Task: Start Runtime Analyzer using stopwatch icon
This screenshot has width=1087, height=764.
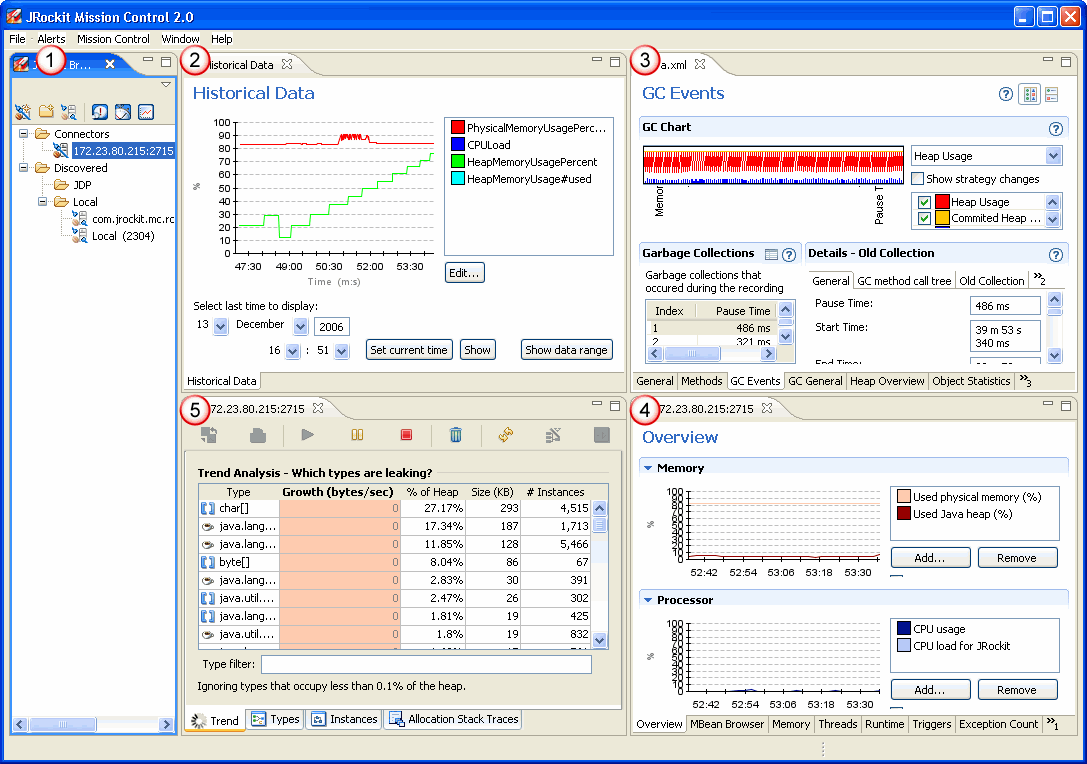Action: coord(123,112)
